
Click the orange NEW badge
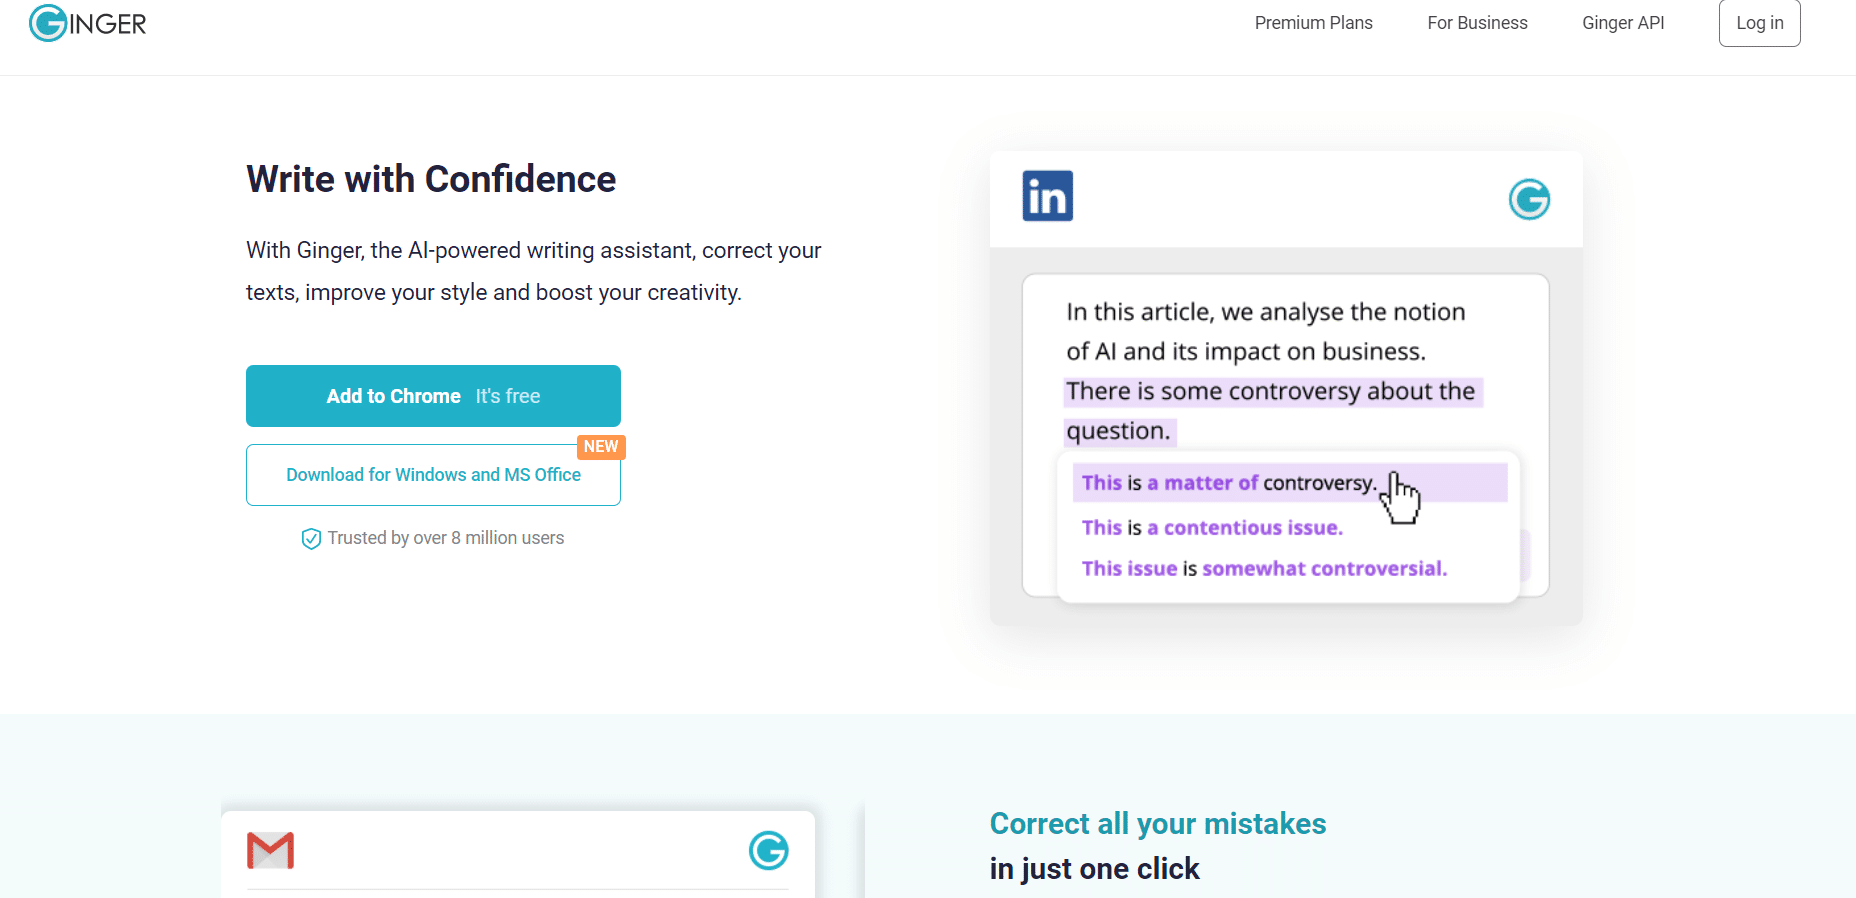pyautogui.click(x=601, y=447)
